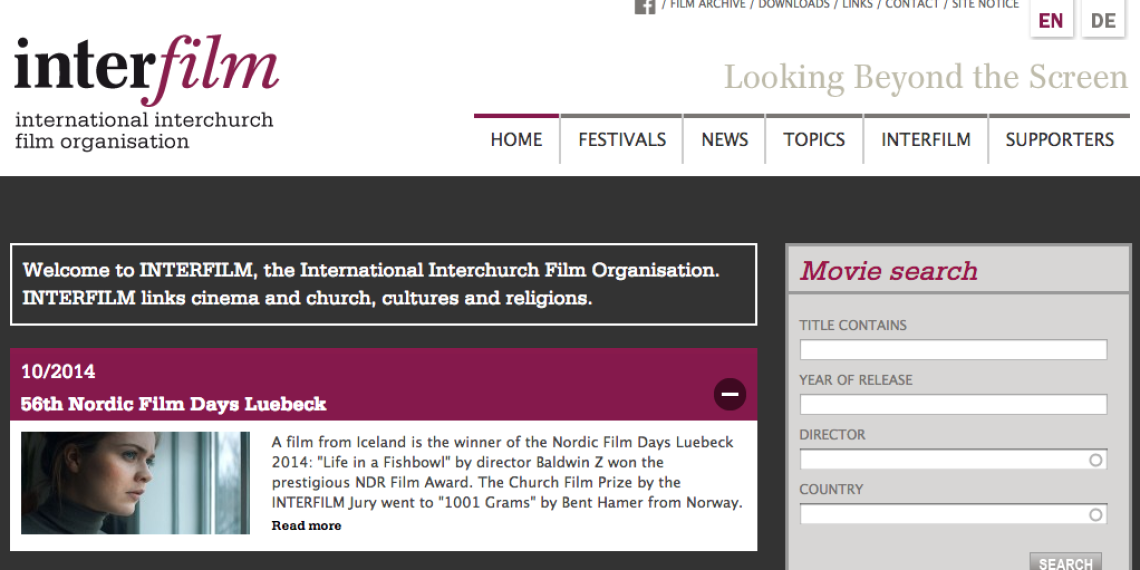Submit the movie SEARCH button
The image size is (1140, 570).
click(1065, 562)
